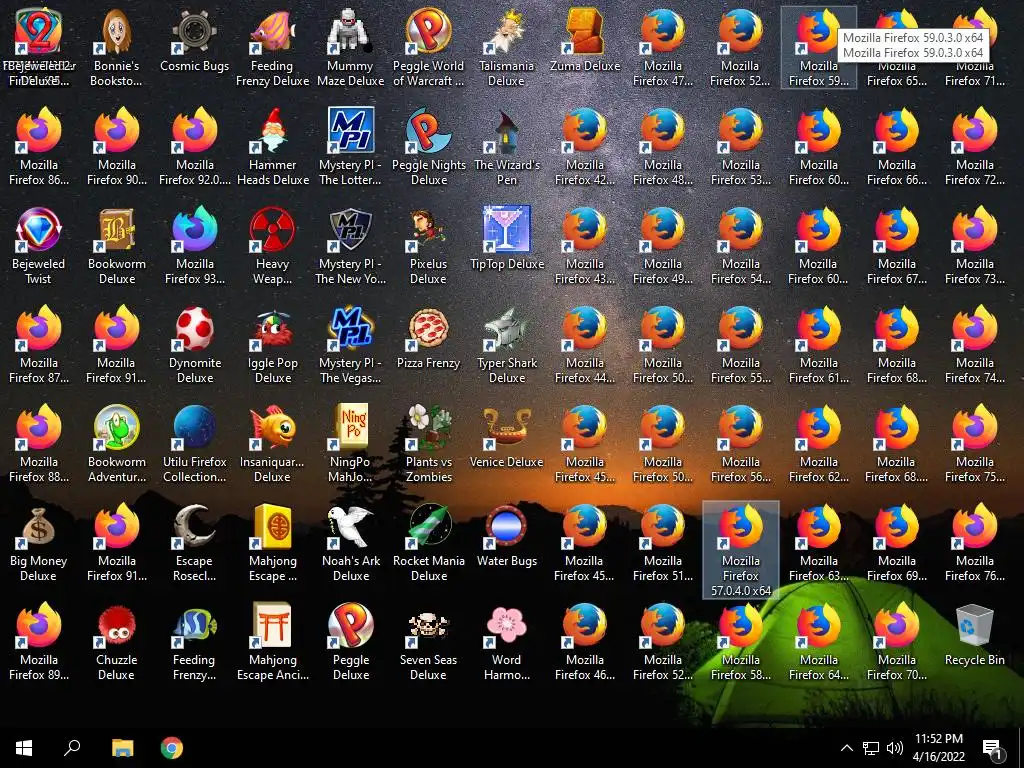Open notification action center
The image size is (1024, 768).
click(x=993, y=748)
